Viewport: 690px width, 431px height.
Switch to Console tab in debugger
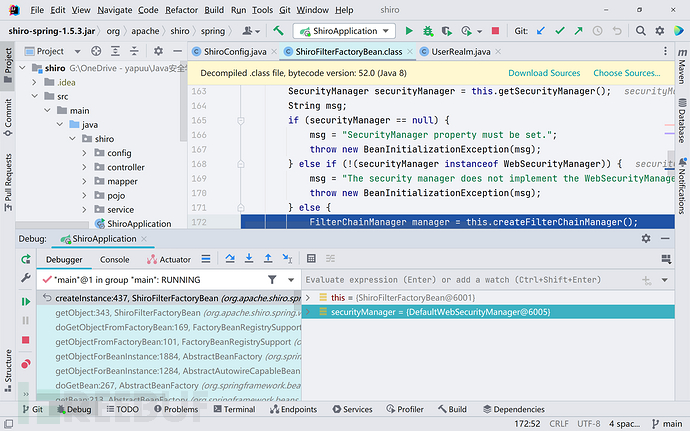pyautogui.click(x=114, y=259)
